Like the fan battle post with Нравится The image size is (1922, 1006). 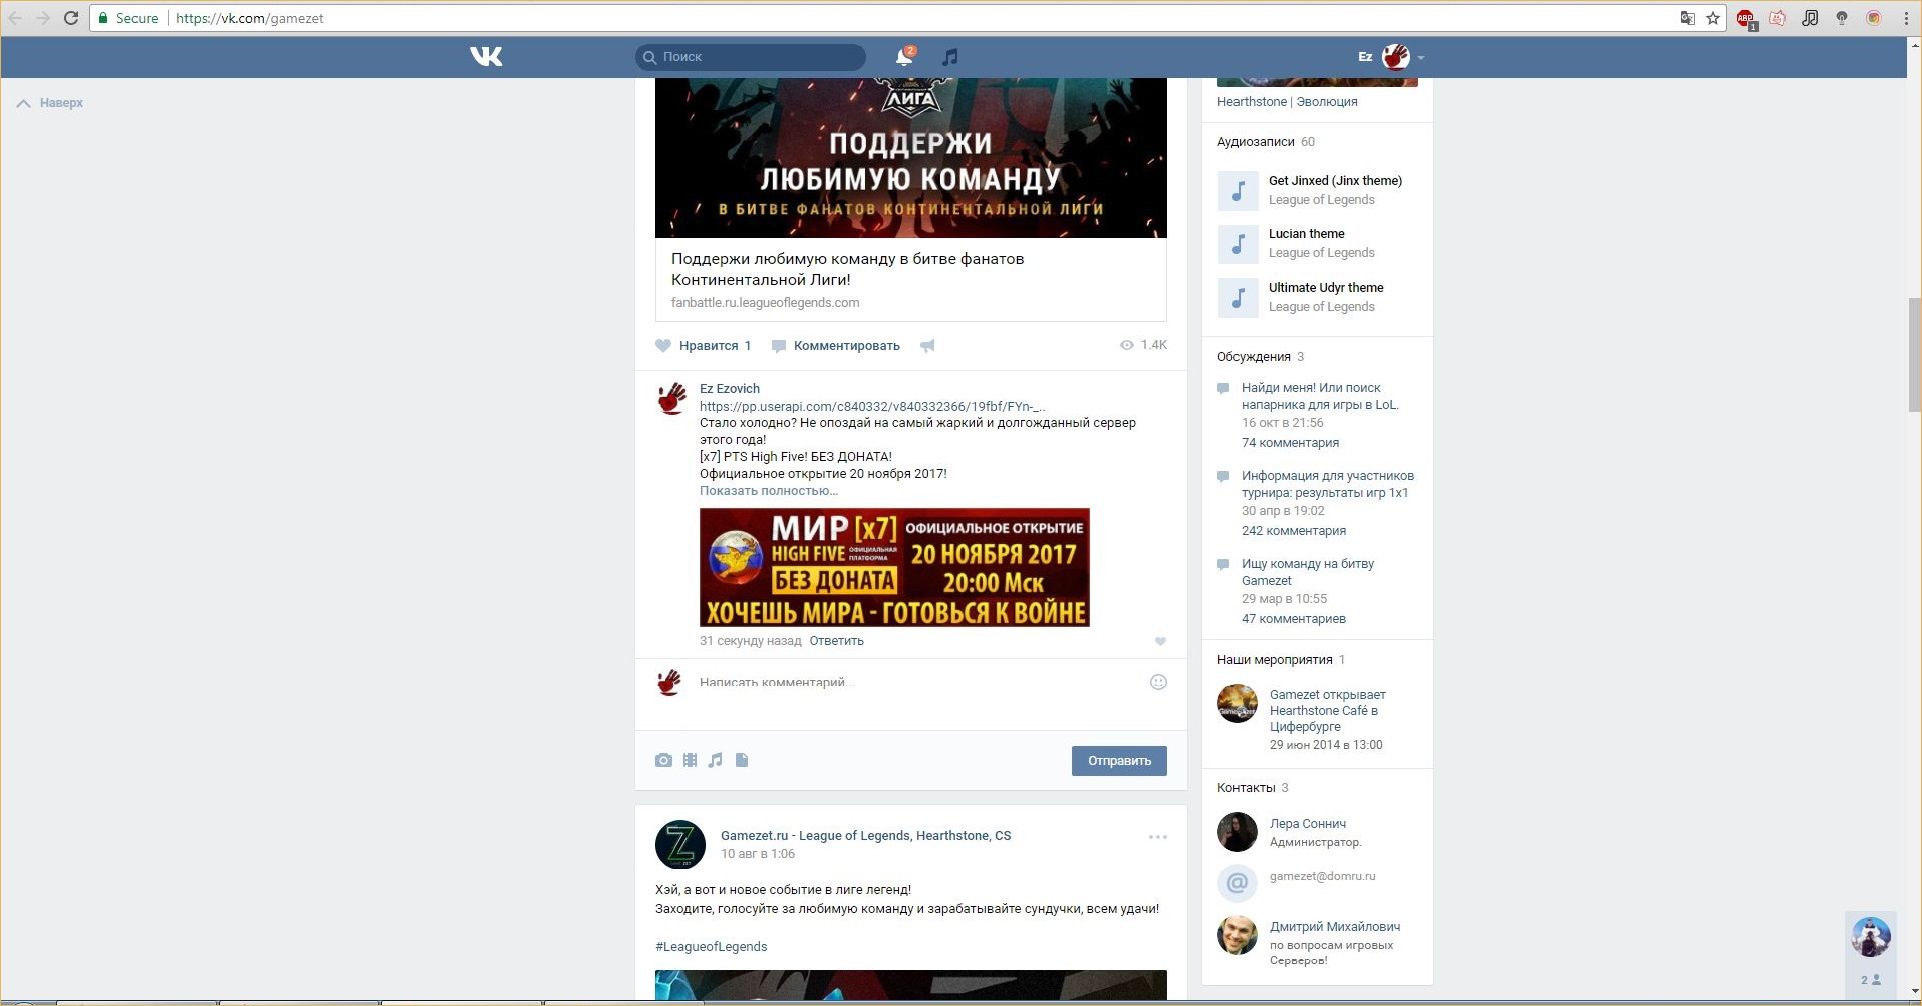[703, 346]
